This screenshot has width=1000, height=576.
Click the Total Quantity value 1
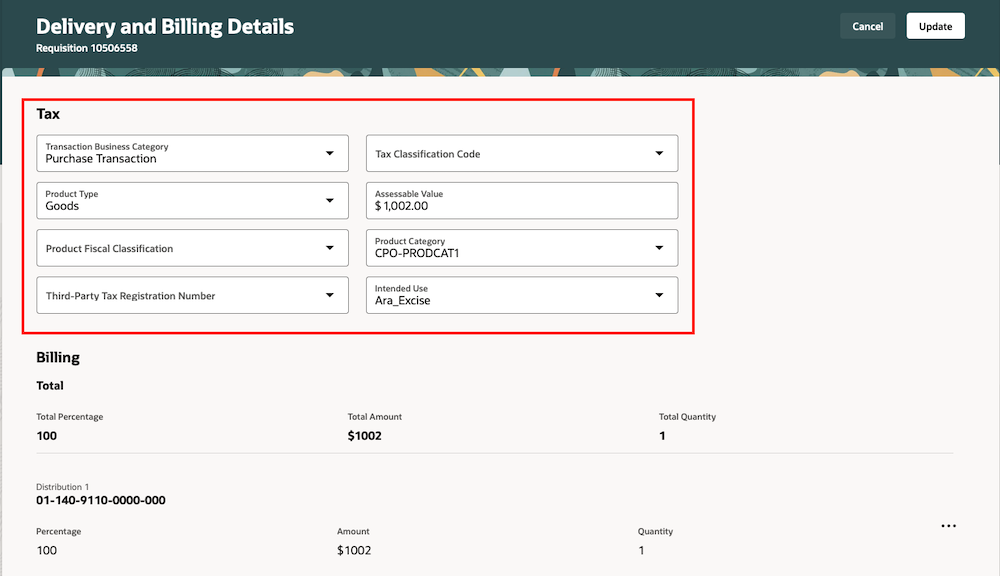pos(662,436)
